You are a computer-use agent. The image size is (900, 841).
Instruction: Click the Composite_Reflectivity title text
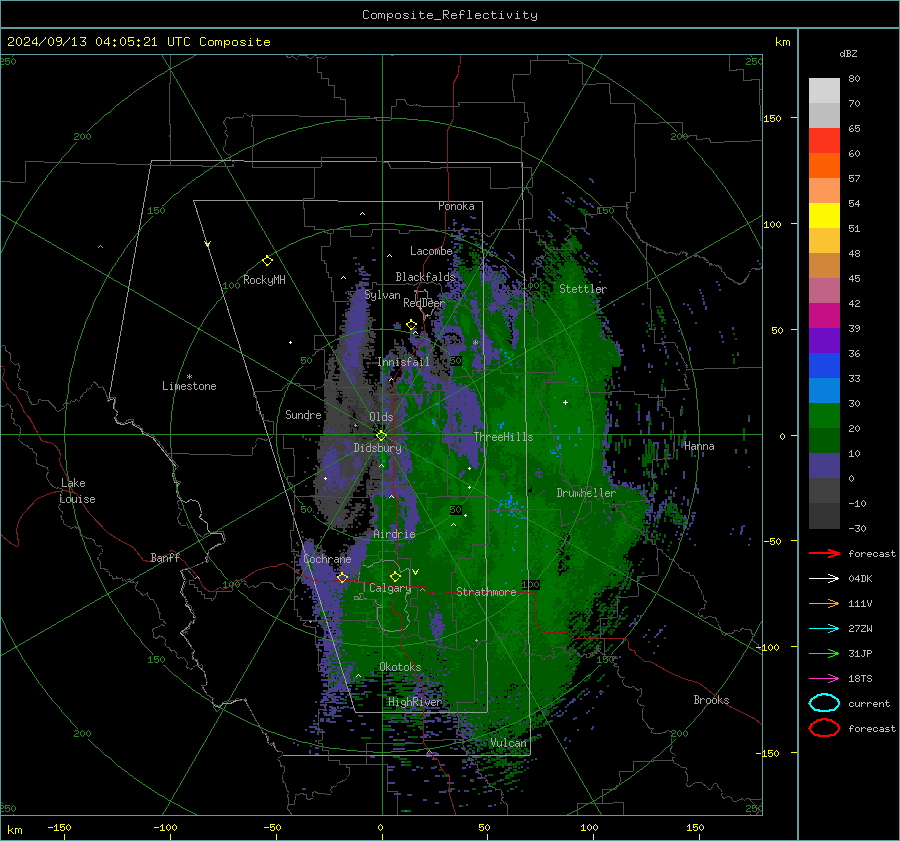(449, 15)
